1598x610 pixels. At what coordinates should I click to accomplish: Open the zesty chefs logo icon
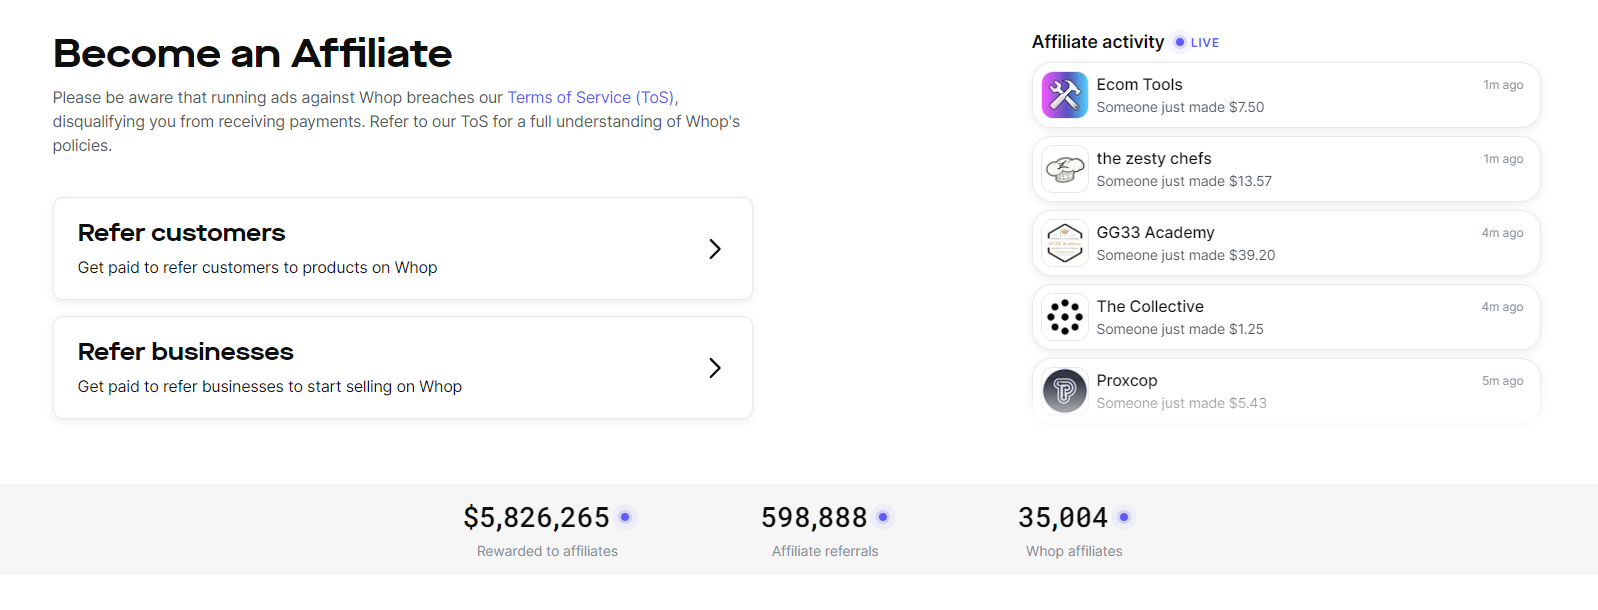(x=1065, y=169)
